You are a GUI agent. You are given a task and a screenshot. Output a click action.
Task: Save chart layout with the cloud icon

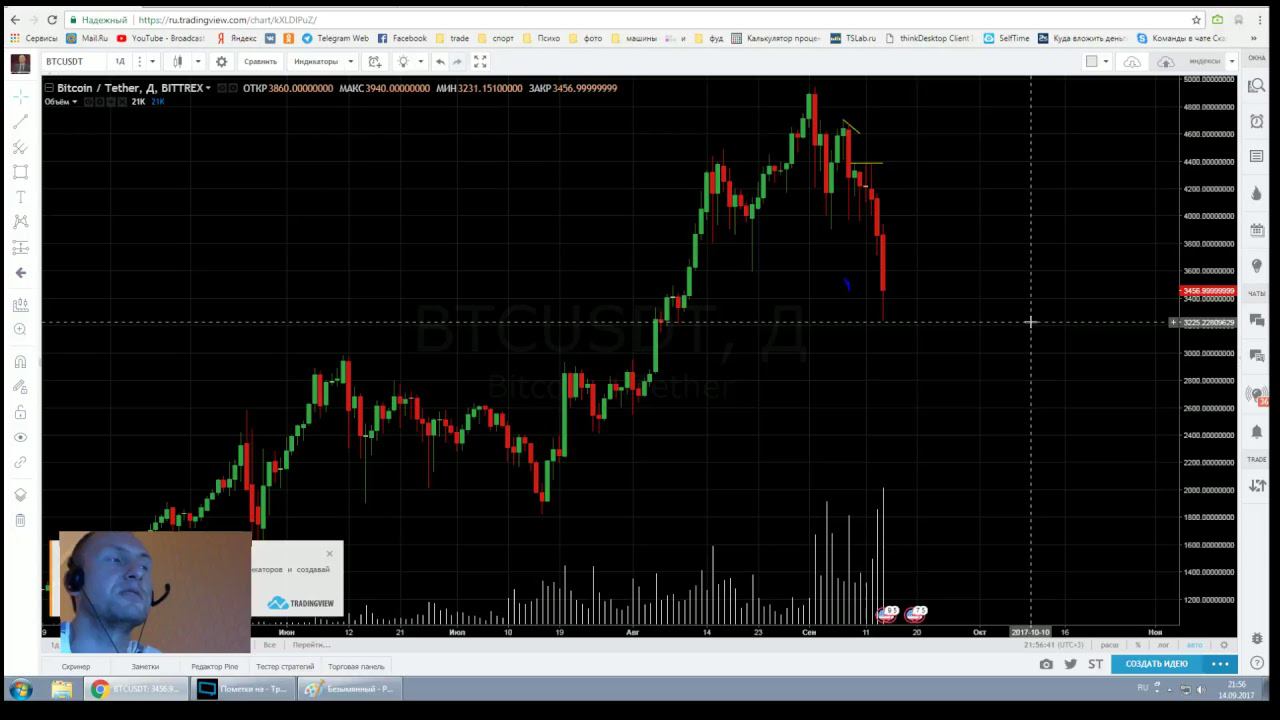1132,62
